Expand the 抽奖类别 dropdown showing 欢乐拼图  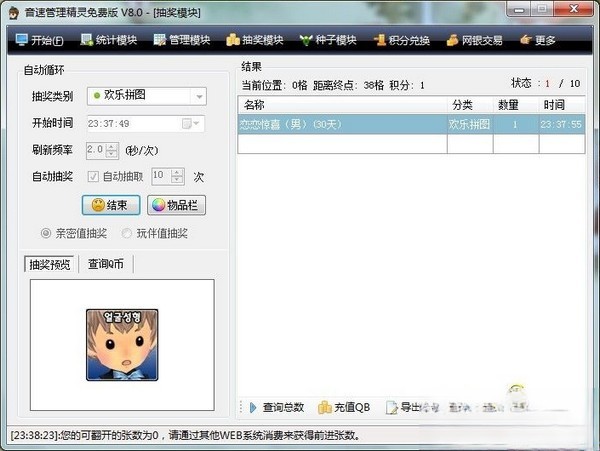pos(199,97)
